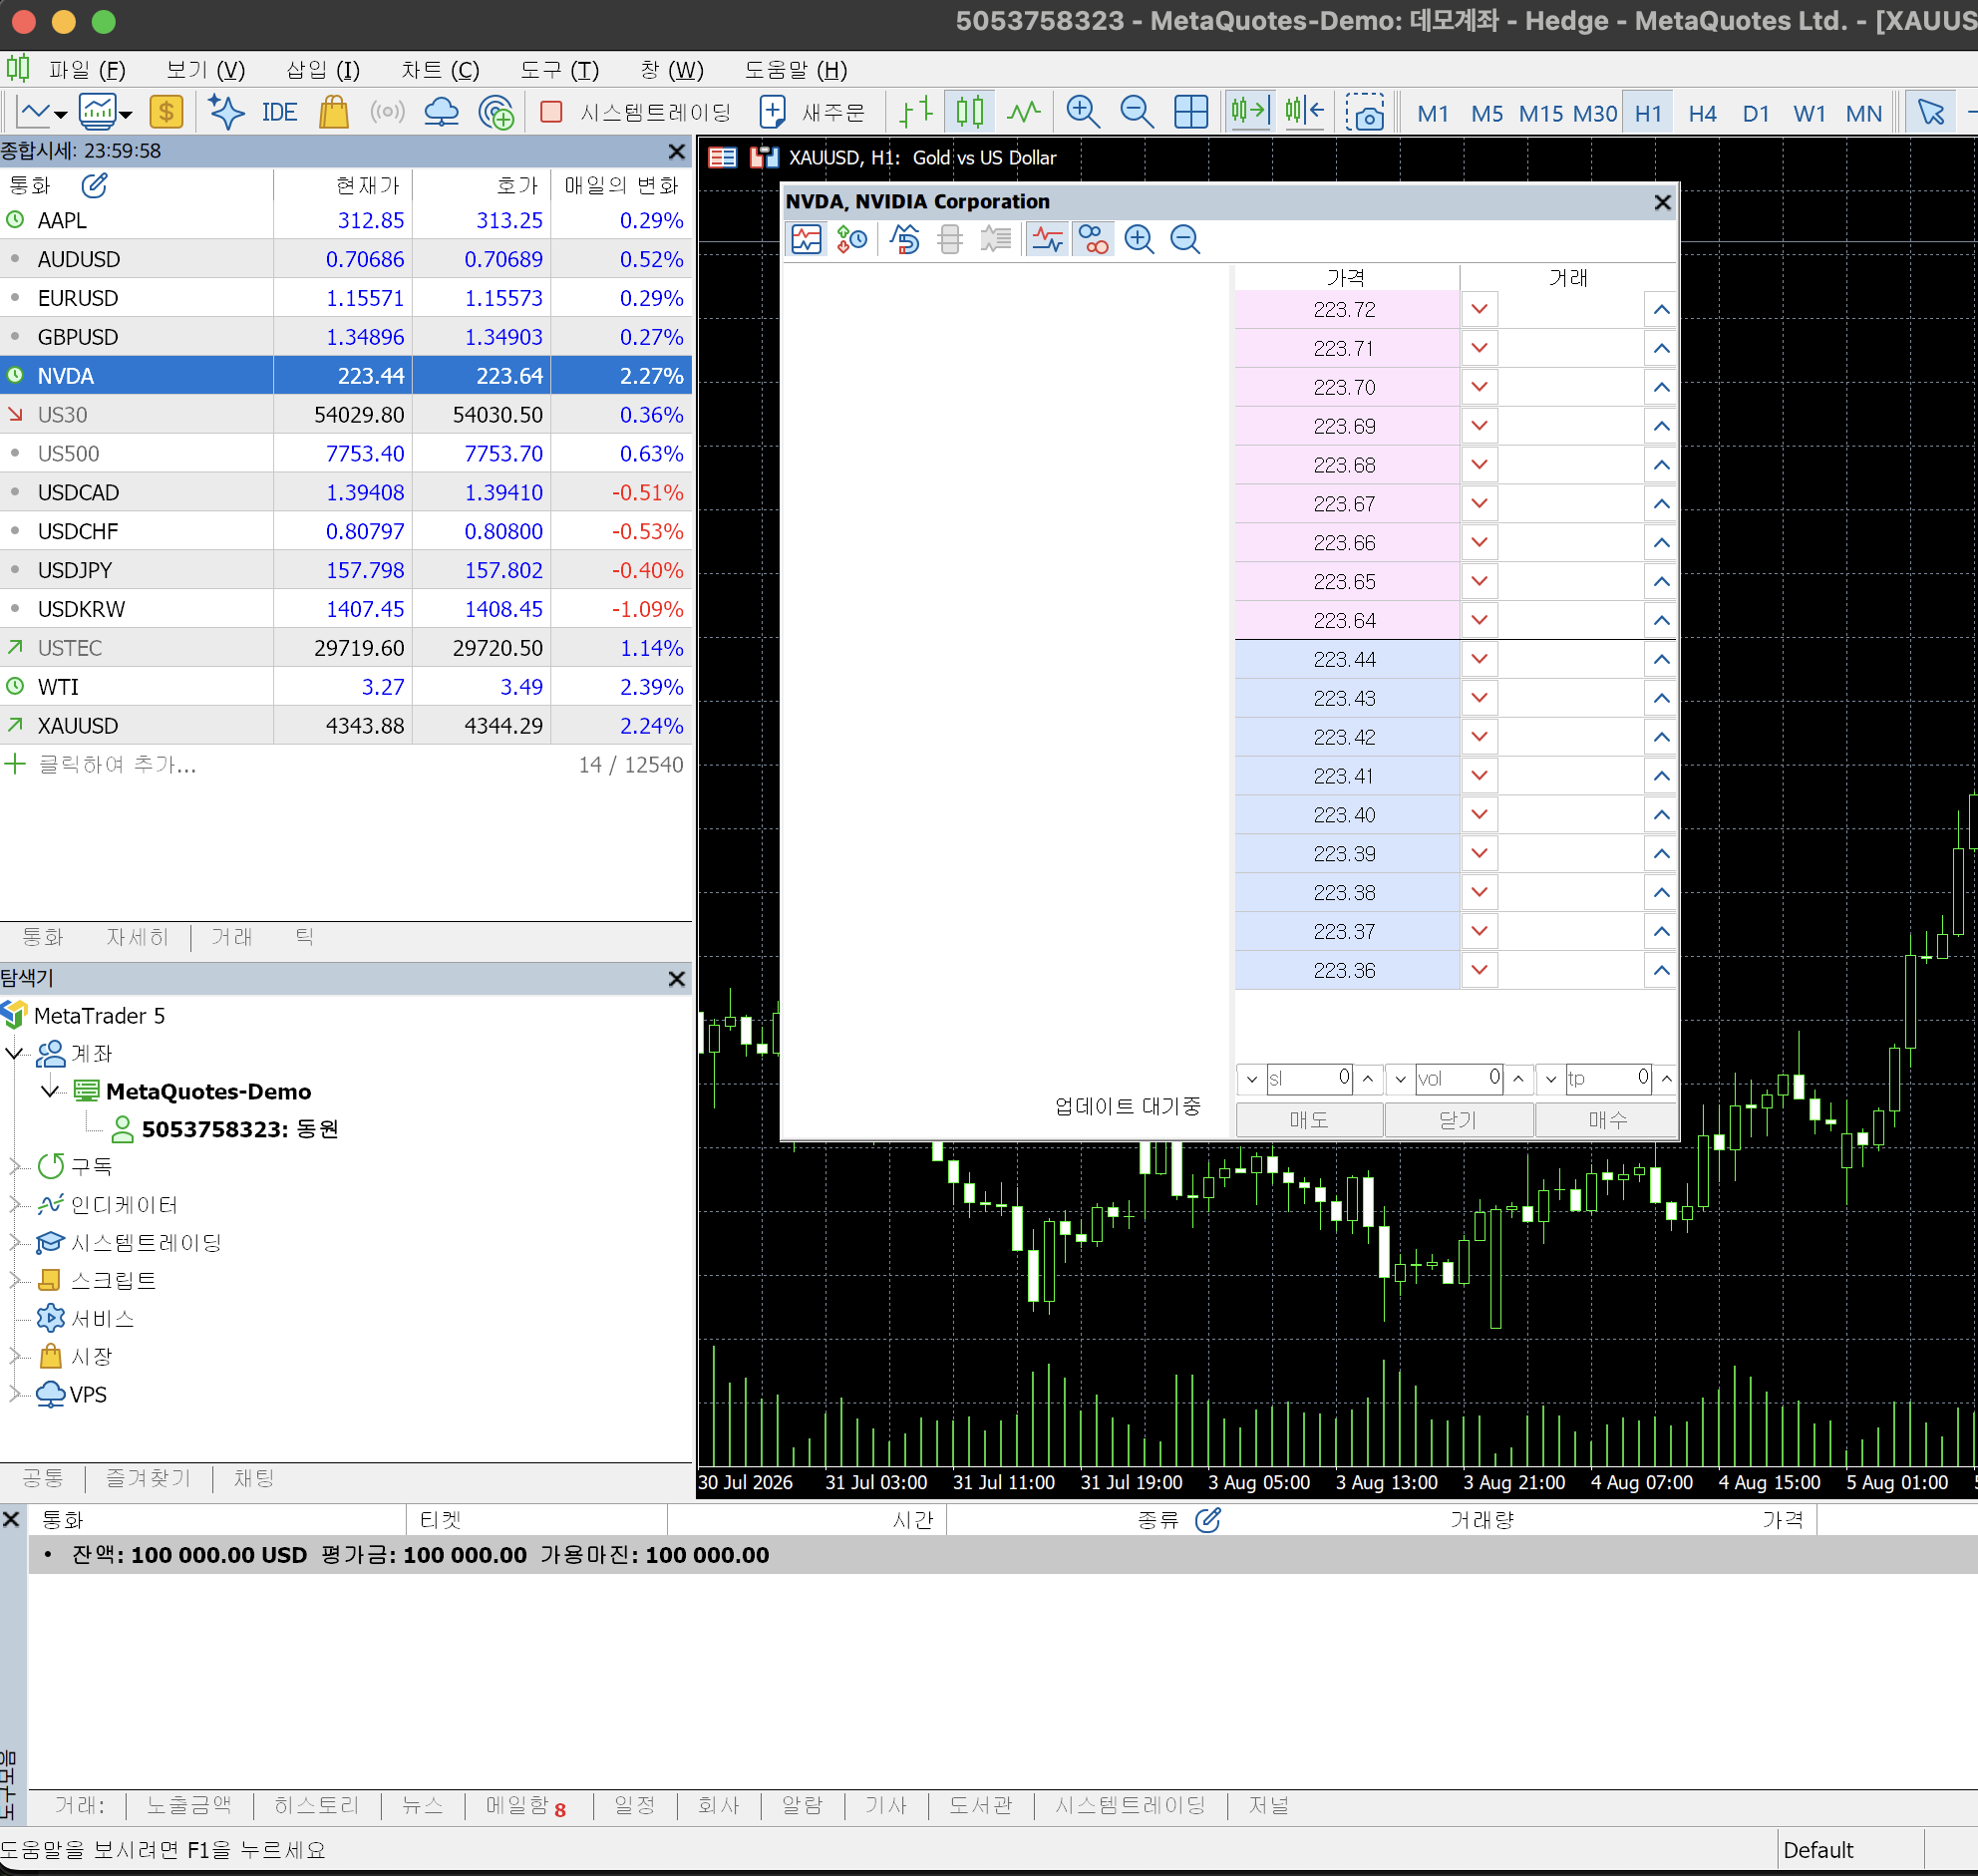The width and height of the screenshot is (1978, 1876).
Task: Open the 도움말 (H) menu
Action: point(795,70)
